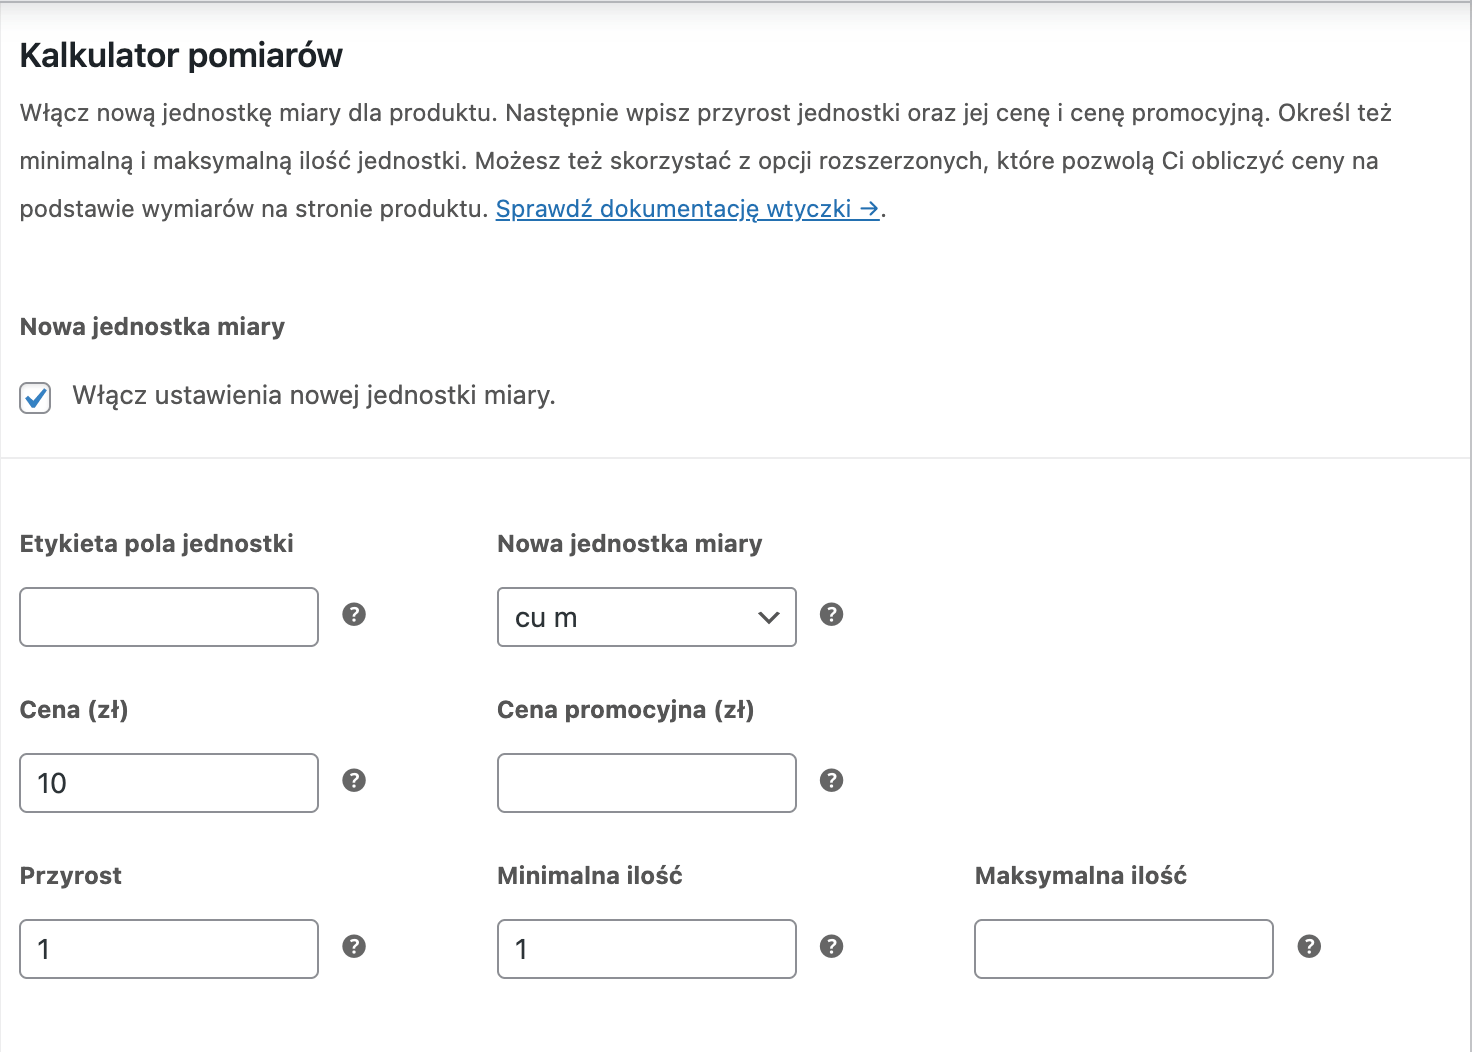Expand the Nowa jednostka miary dropdown showing cu m
The height and width of the screenshot is (1052, 1472).
click(647, 617)
